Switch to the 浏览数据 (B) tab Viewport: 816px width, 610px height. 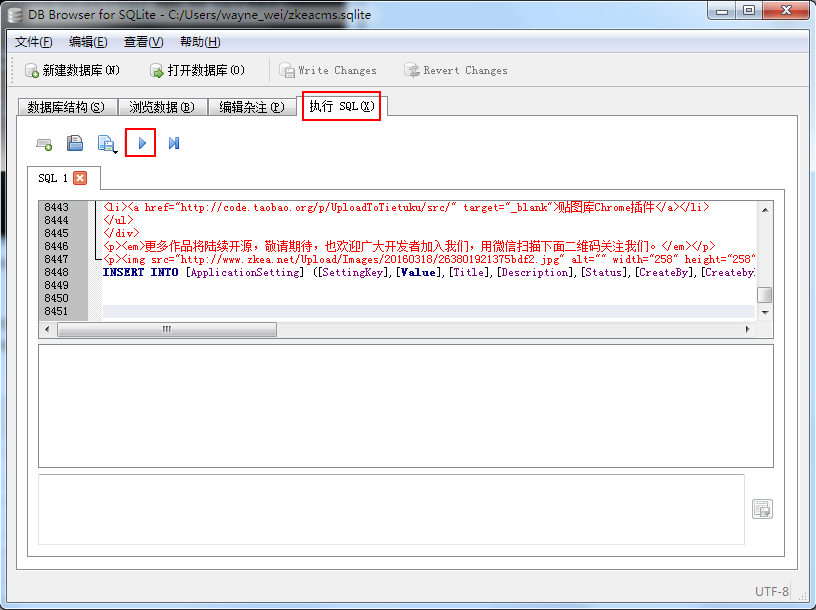coord(162,107)
